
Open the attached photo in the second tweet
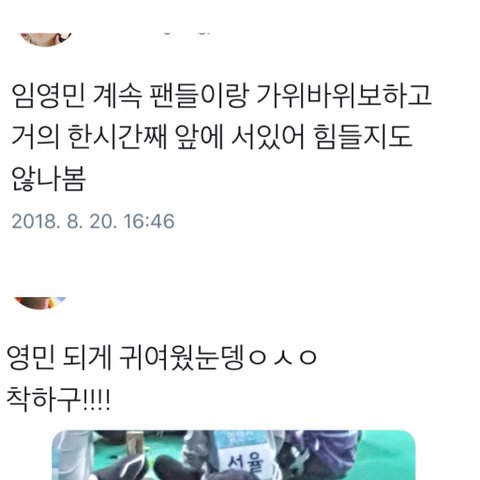click(234, 455)
